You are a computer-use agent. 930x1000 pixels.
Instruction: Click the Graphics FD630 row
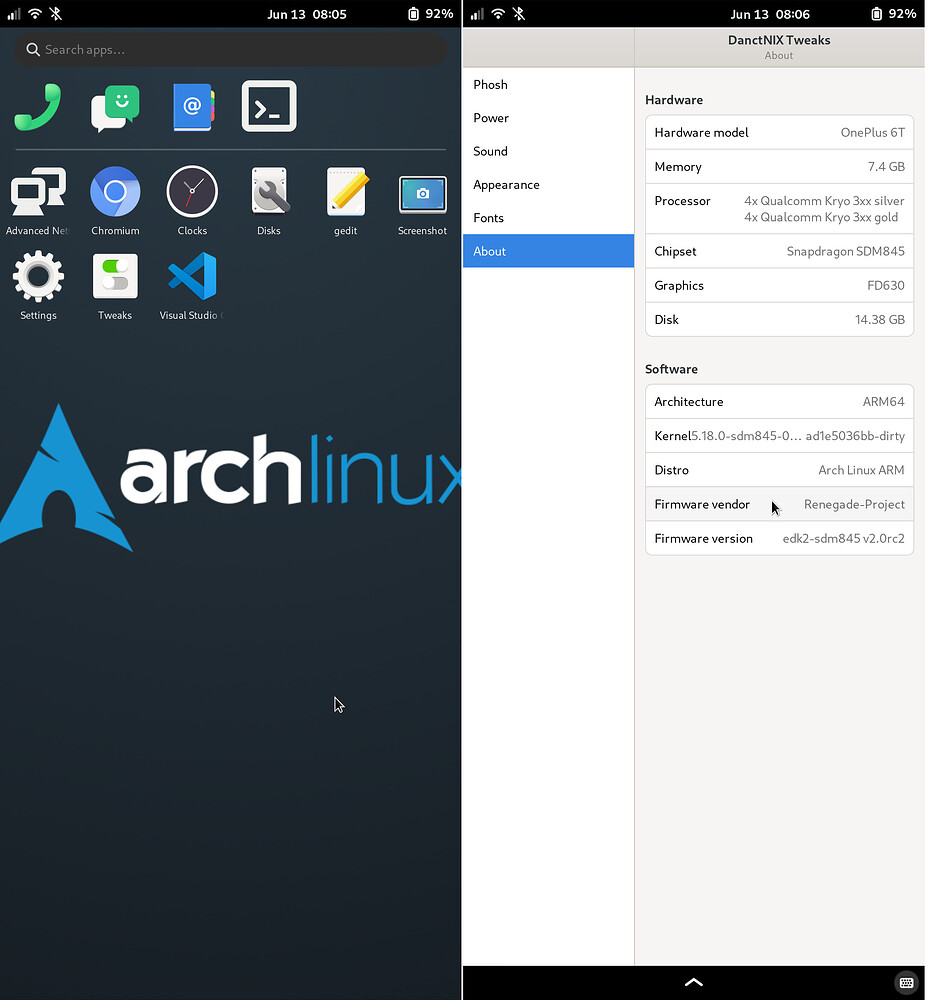point(779,285)
